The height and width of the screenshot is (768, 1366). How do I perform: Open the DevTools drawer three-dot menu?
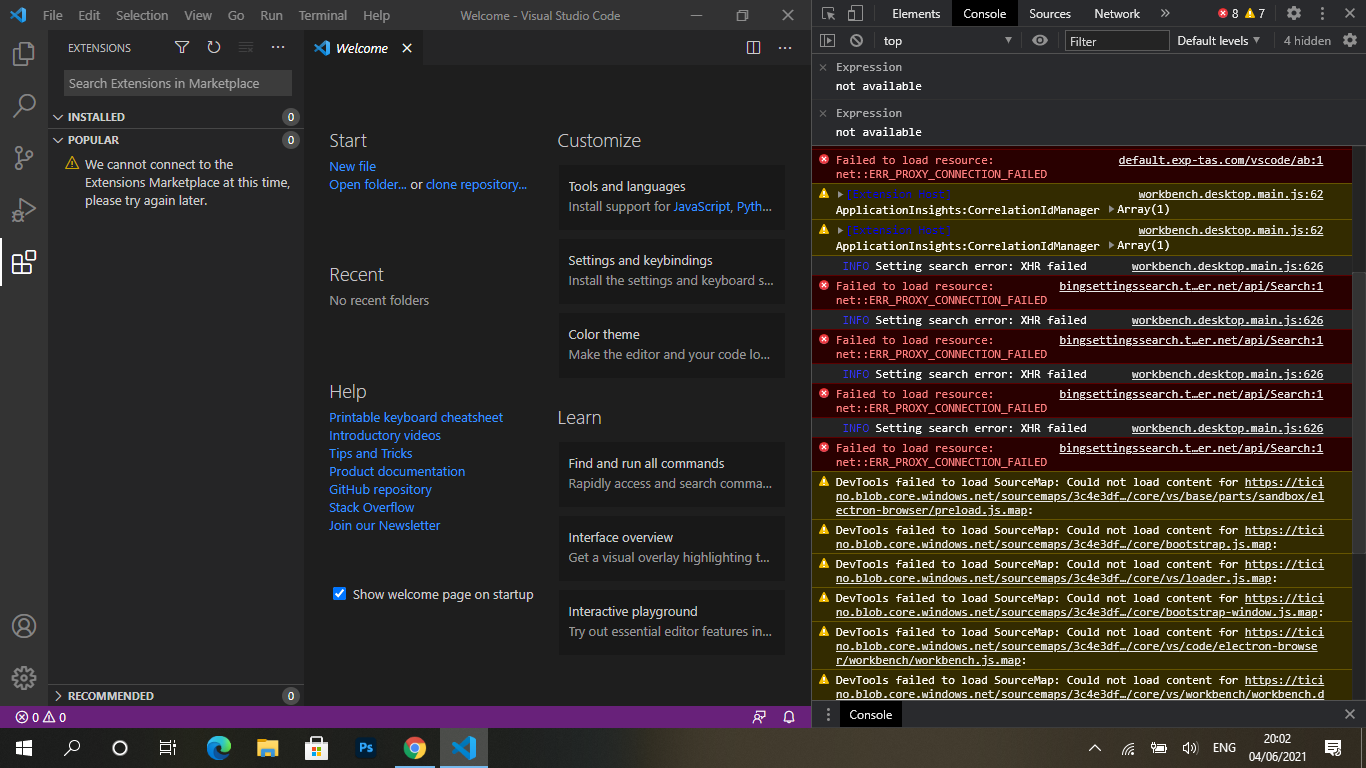point(828,715)
